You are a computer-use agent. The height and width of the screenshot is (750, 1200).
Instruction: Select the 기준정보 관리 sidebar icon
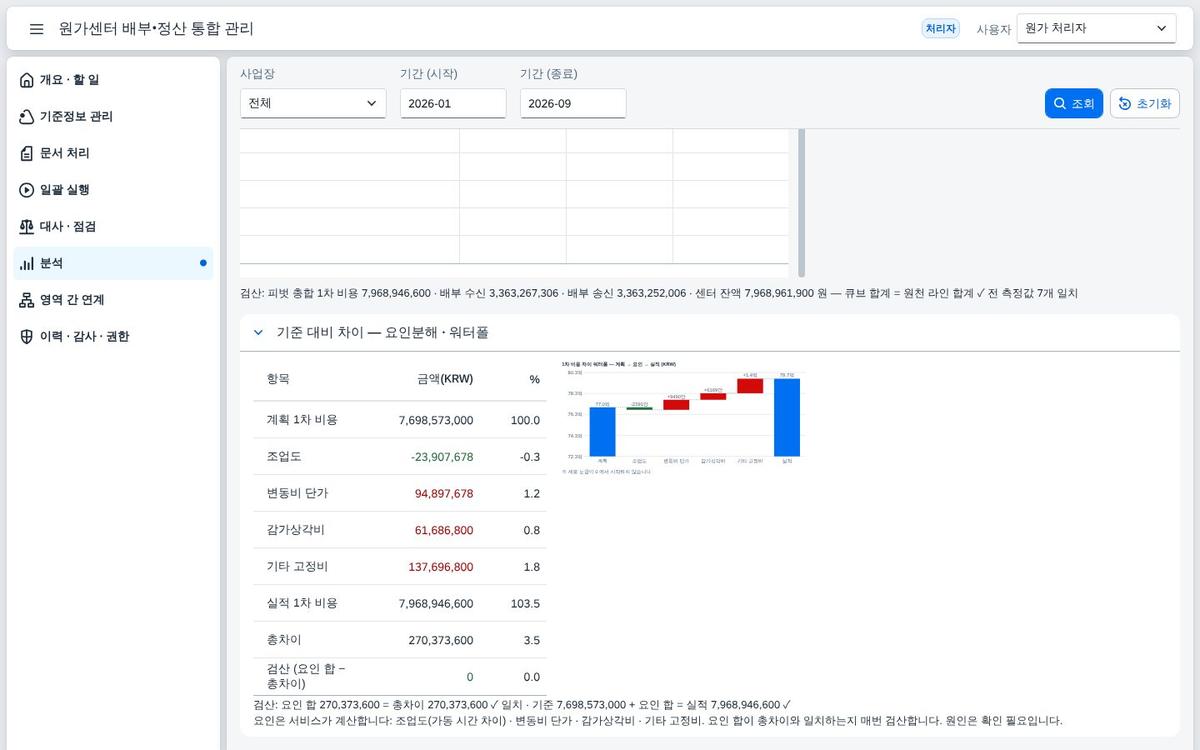27,117
